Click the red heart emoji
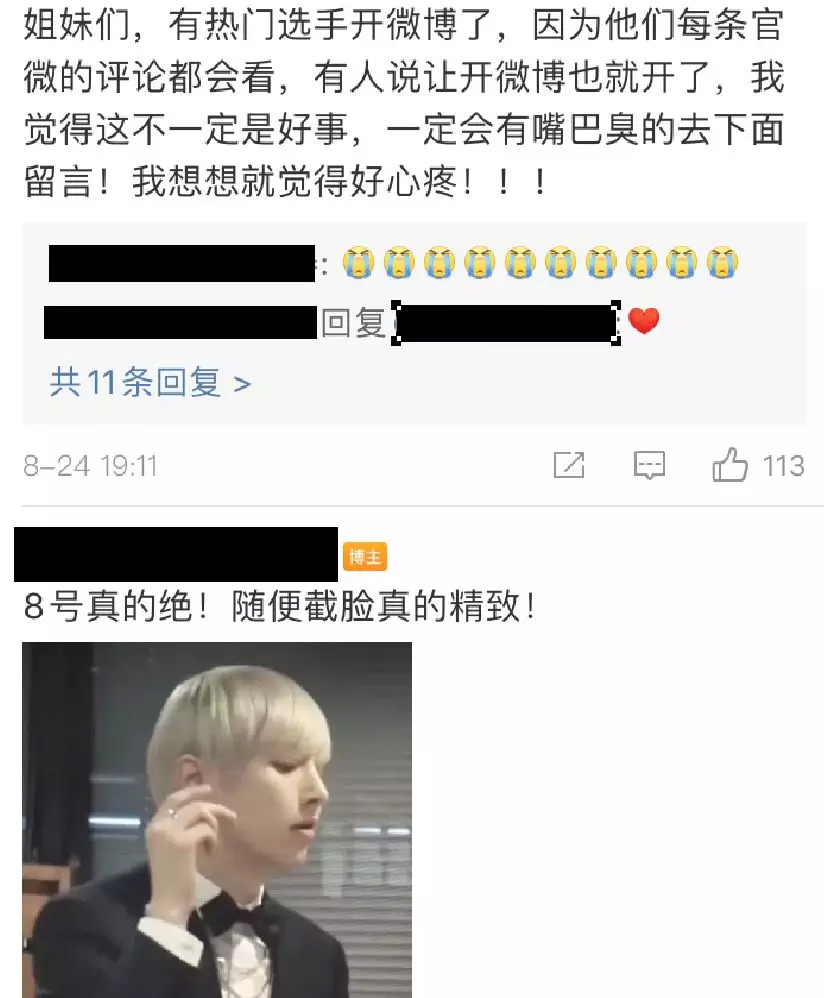This screenshot has height=998, width=824. pos(644,320)
